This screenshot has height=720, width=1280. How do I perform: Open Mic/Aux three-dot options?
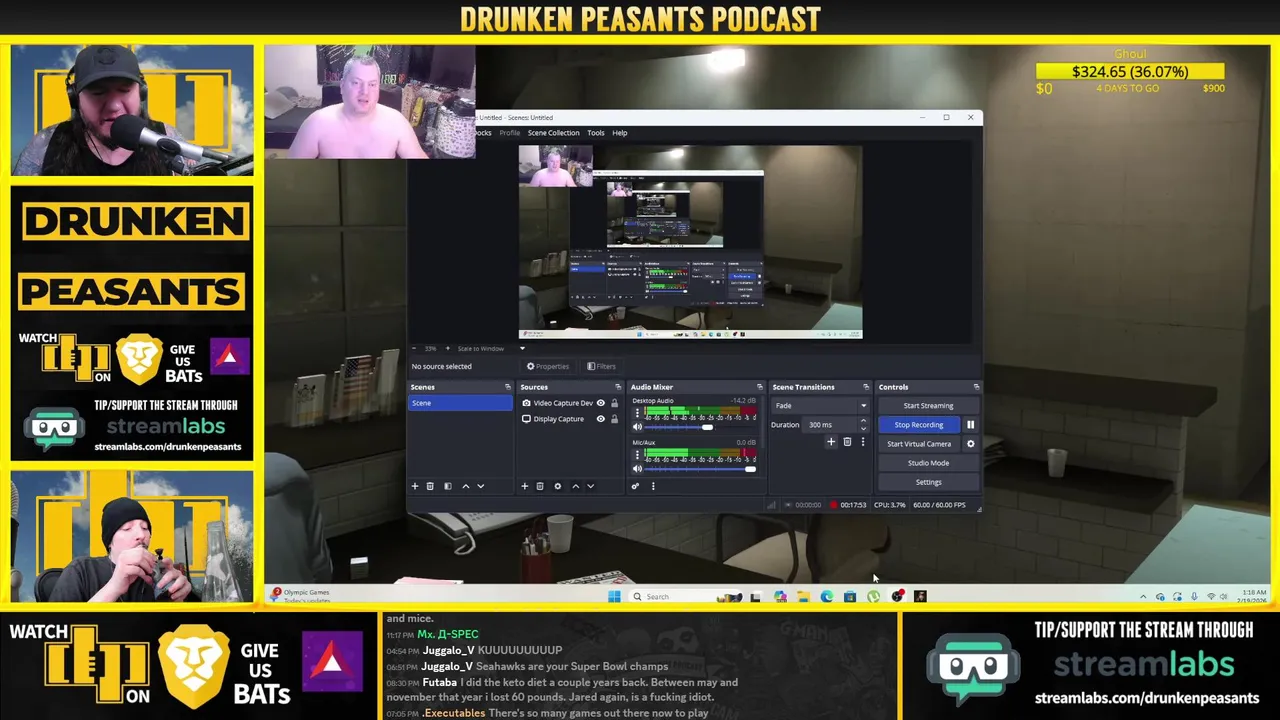(637, 454)
